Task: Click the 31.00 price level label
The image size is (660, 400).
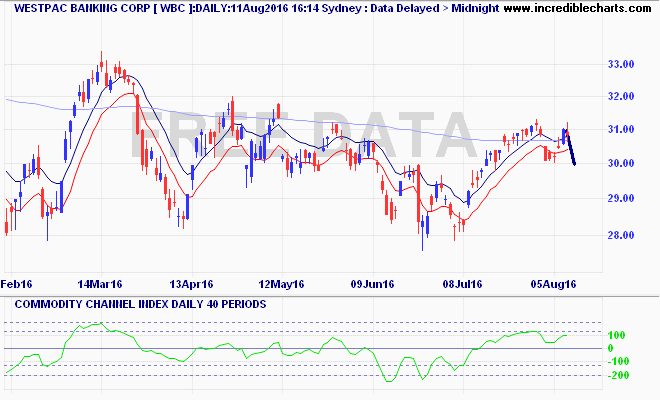Action: (622, 130)
